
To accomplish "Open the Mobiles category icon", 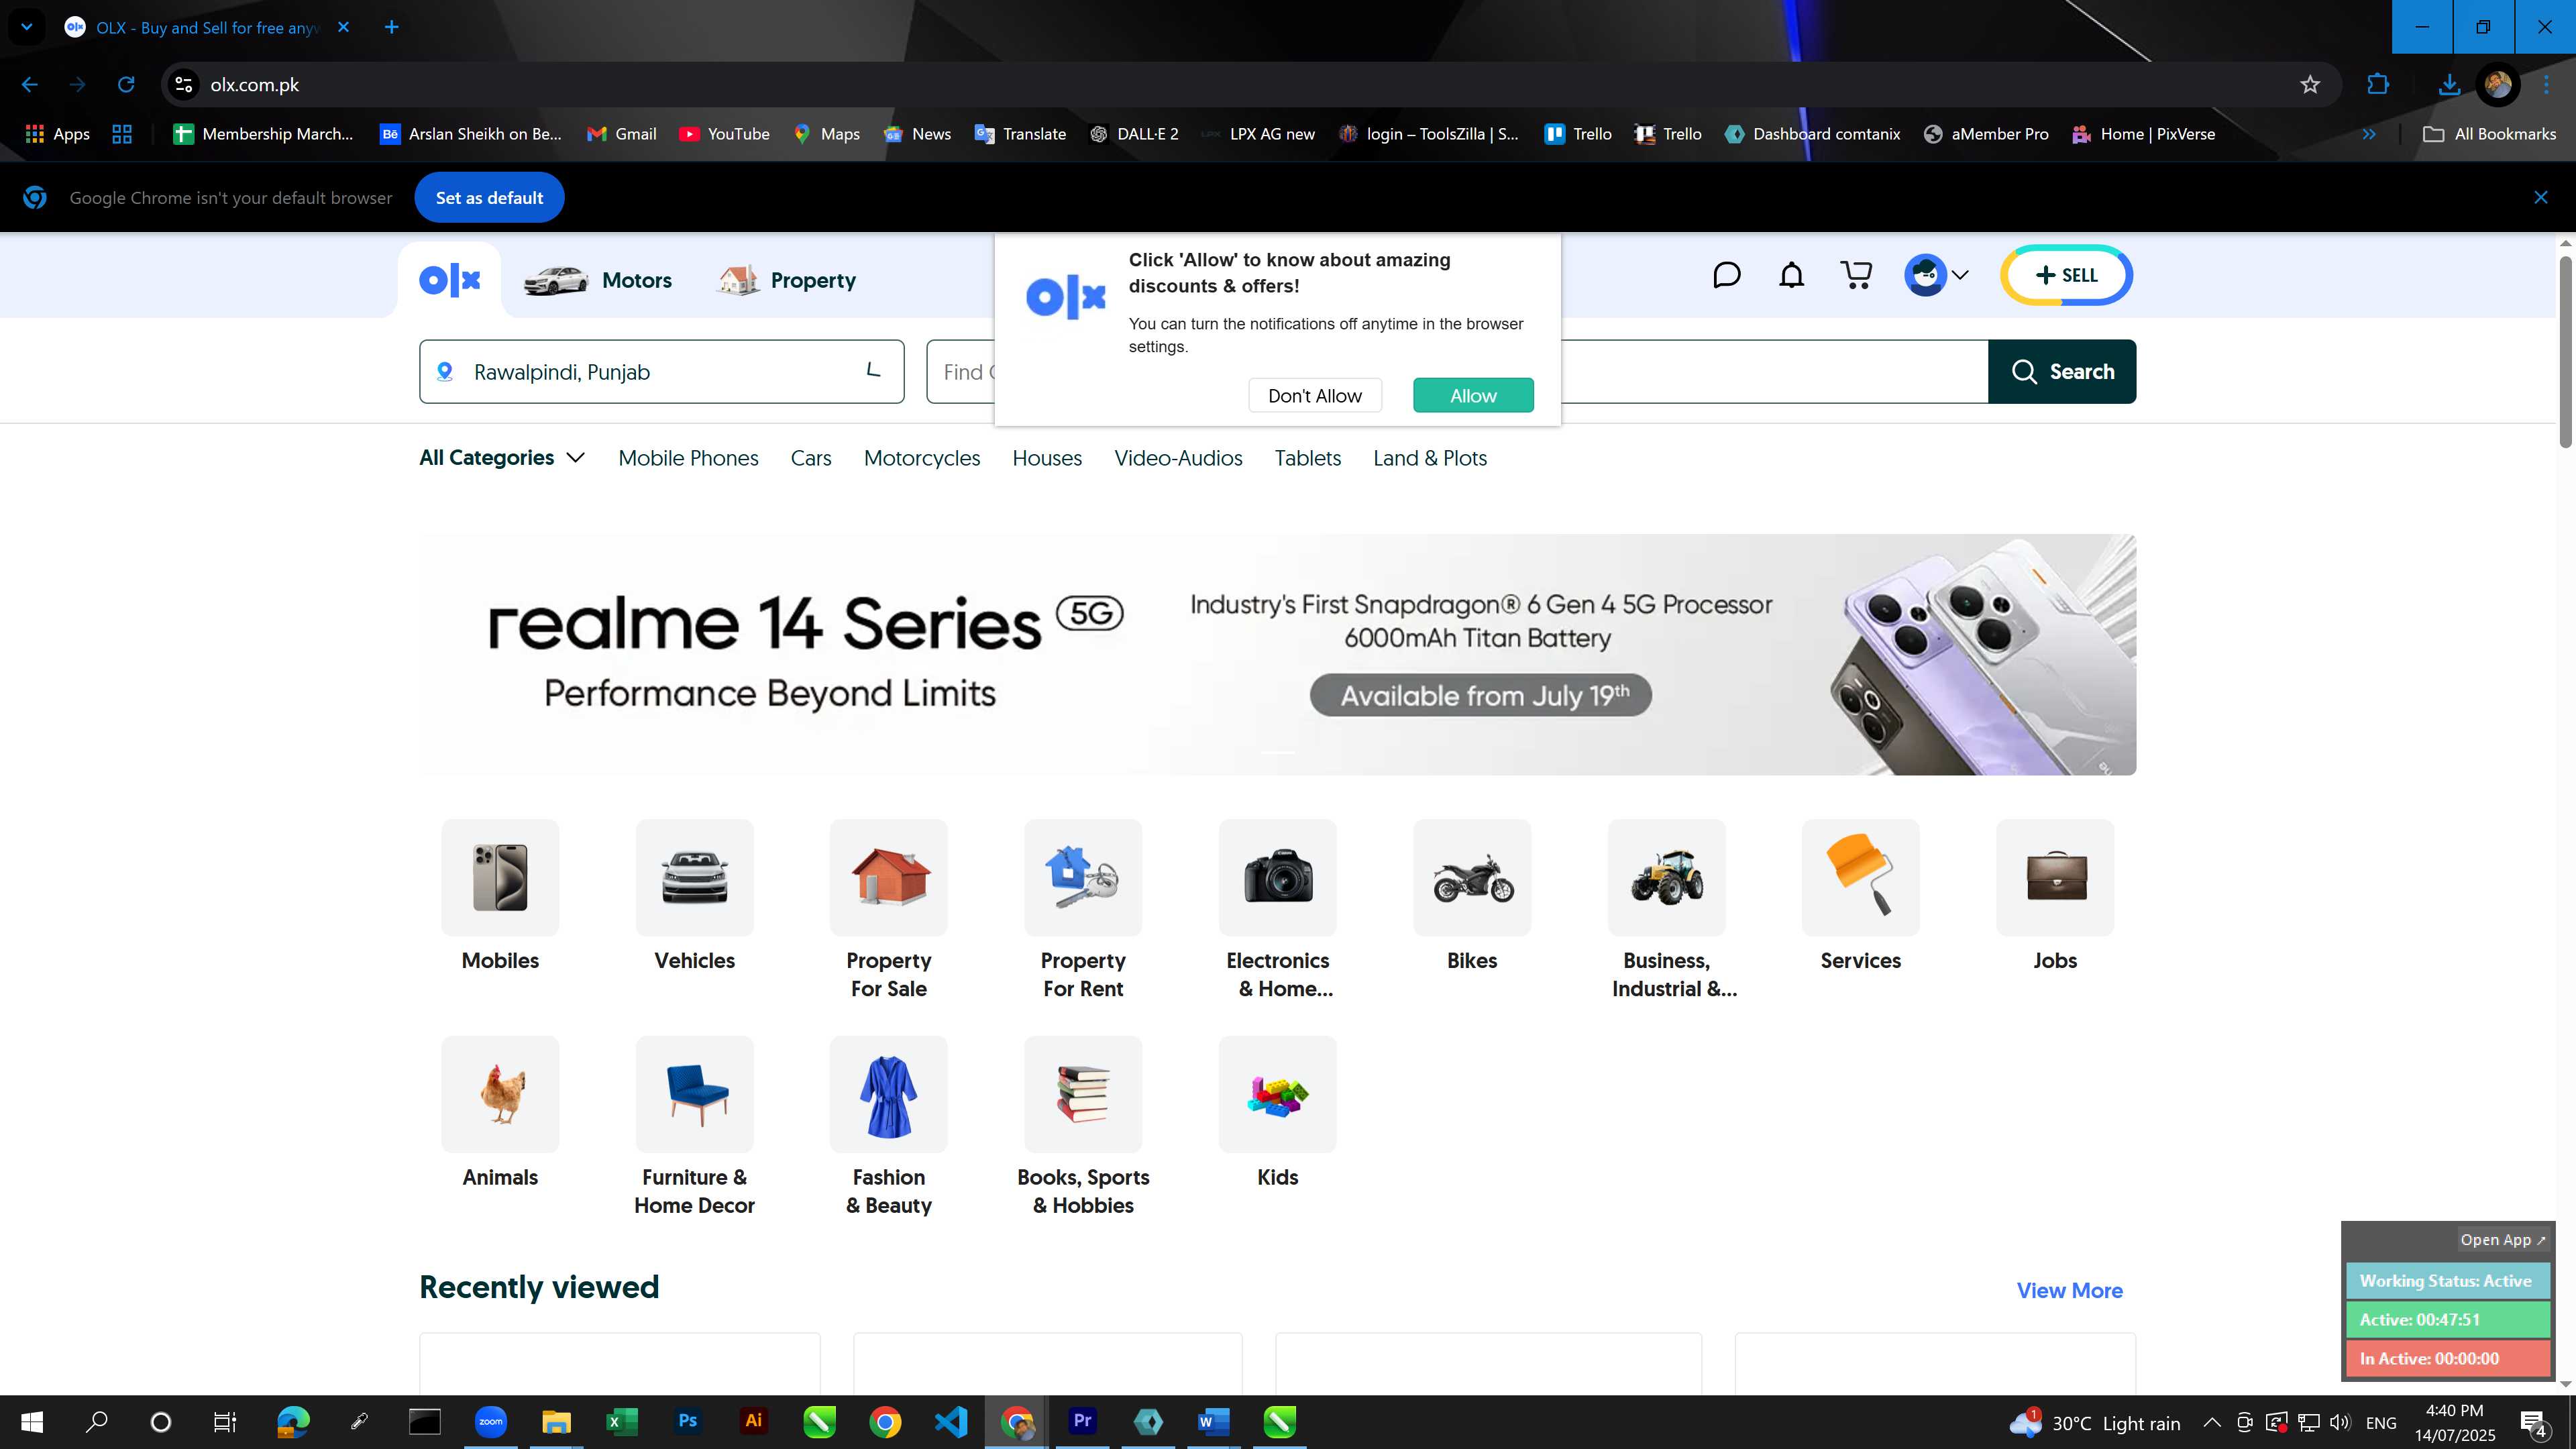I will [500, 877].
